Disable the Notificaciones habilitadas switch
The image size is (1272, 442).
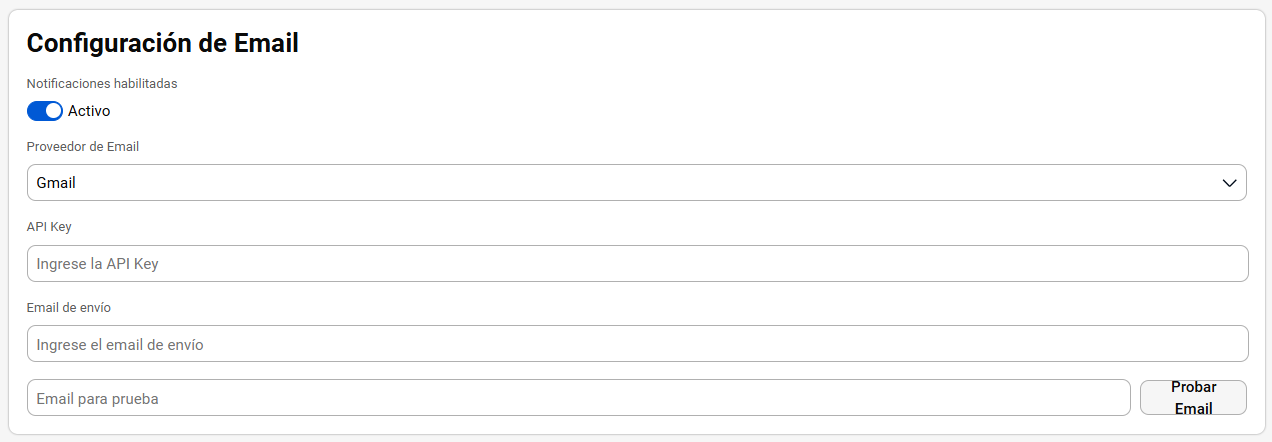tap(45, 111)
